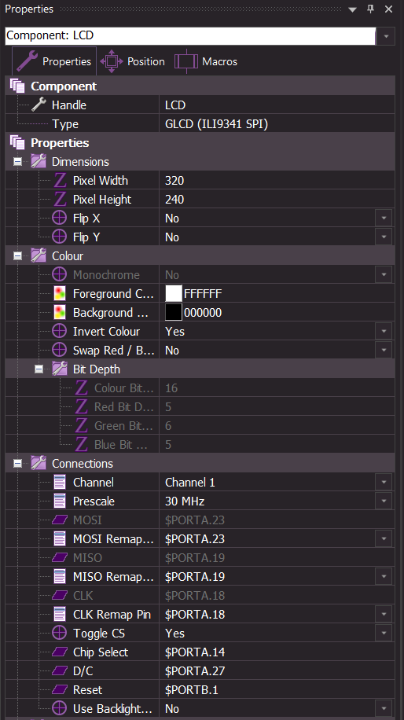
Task: Switch to the Position tab
Action: (133, 61)
